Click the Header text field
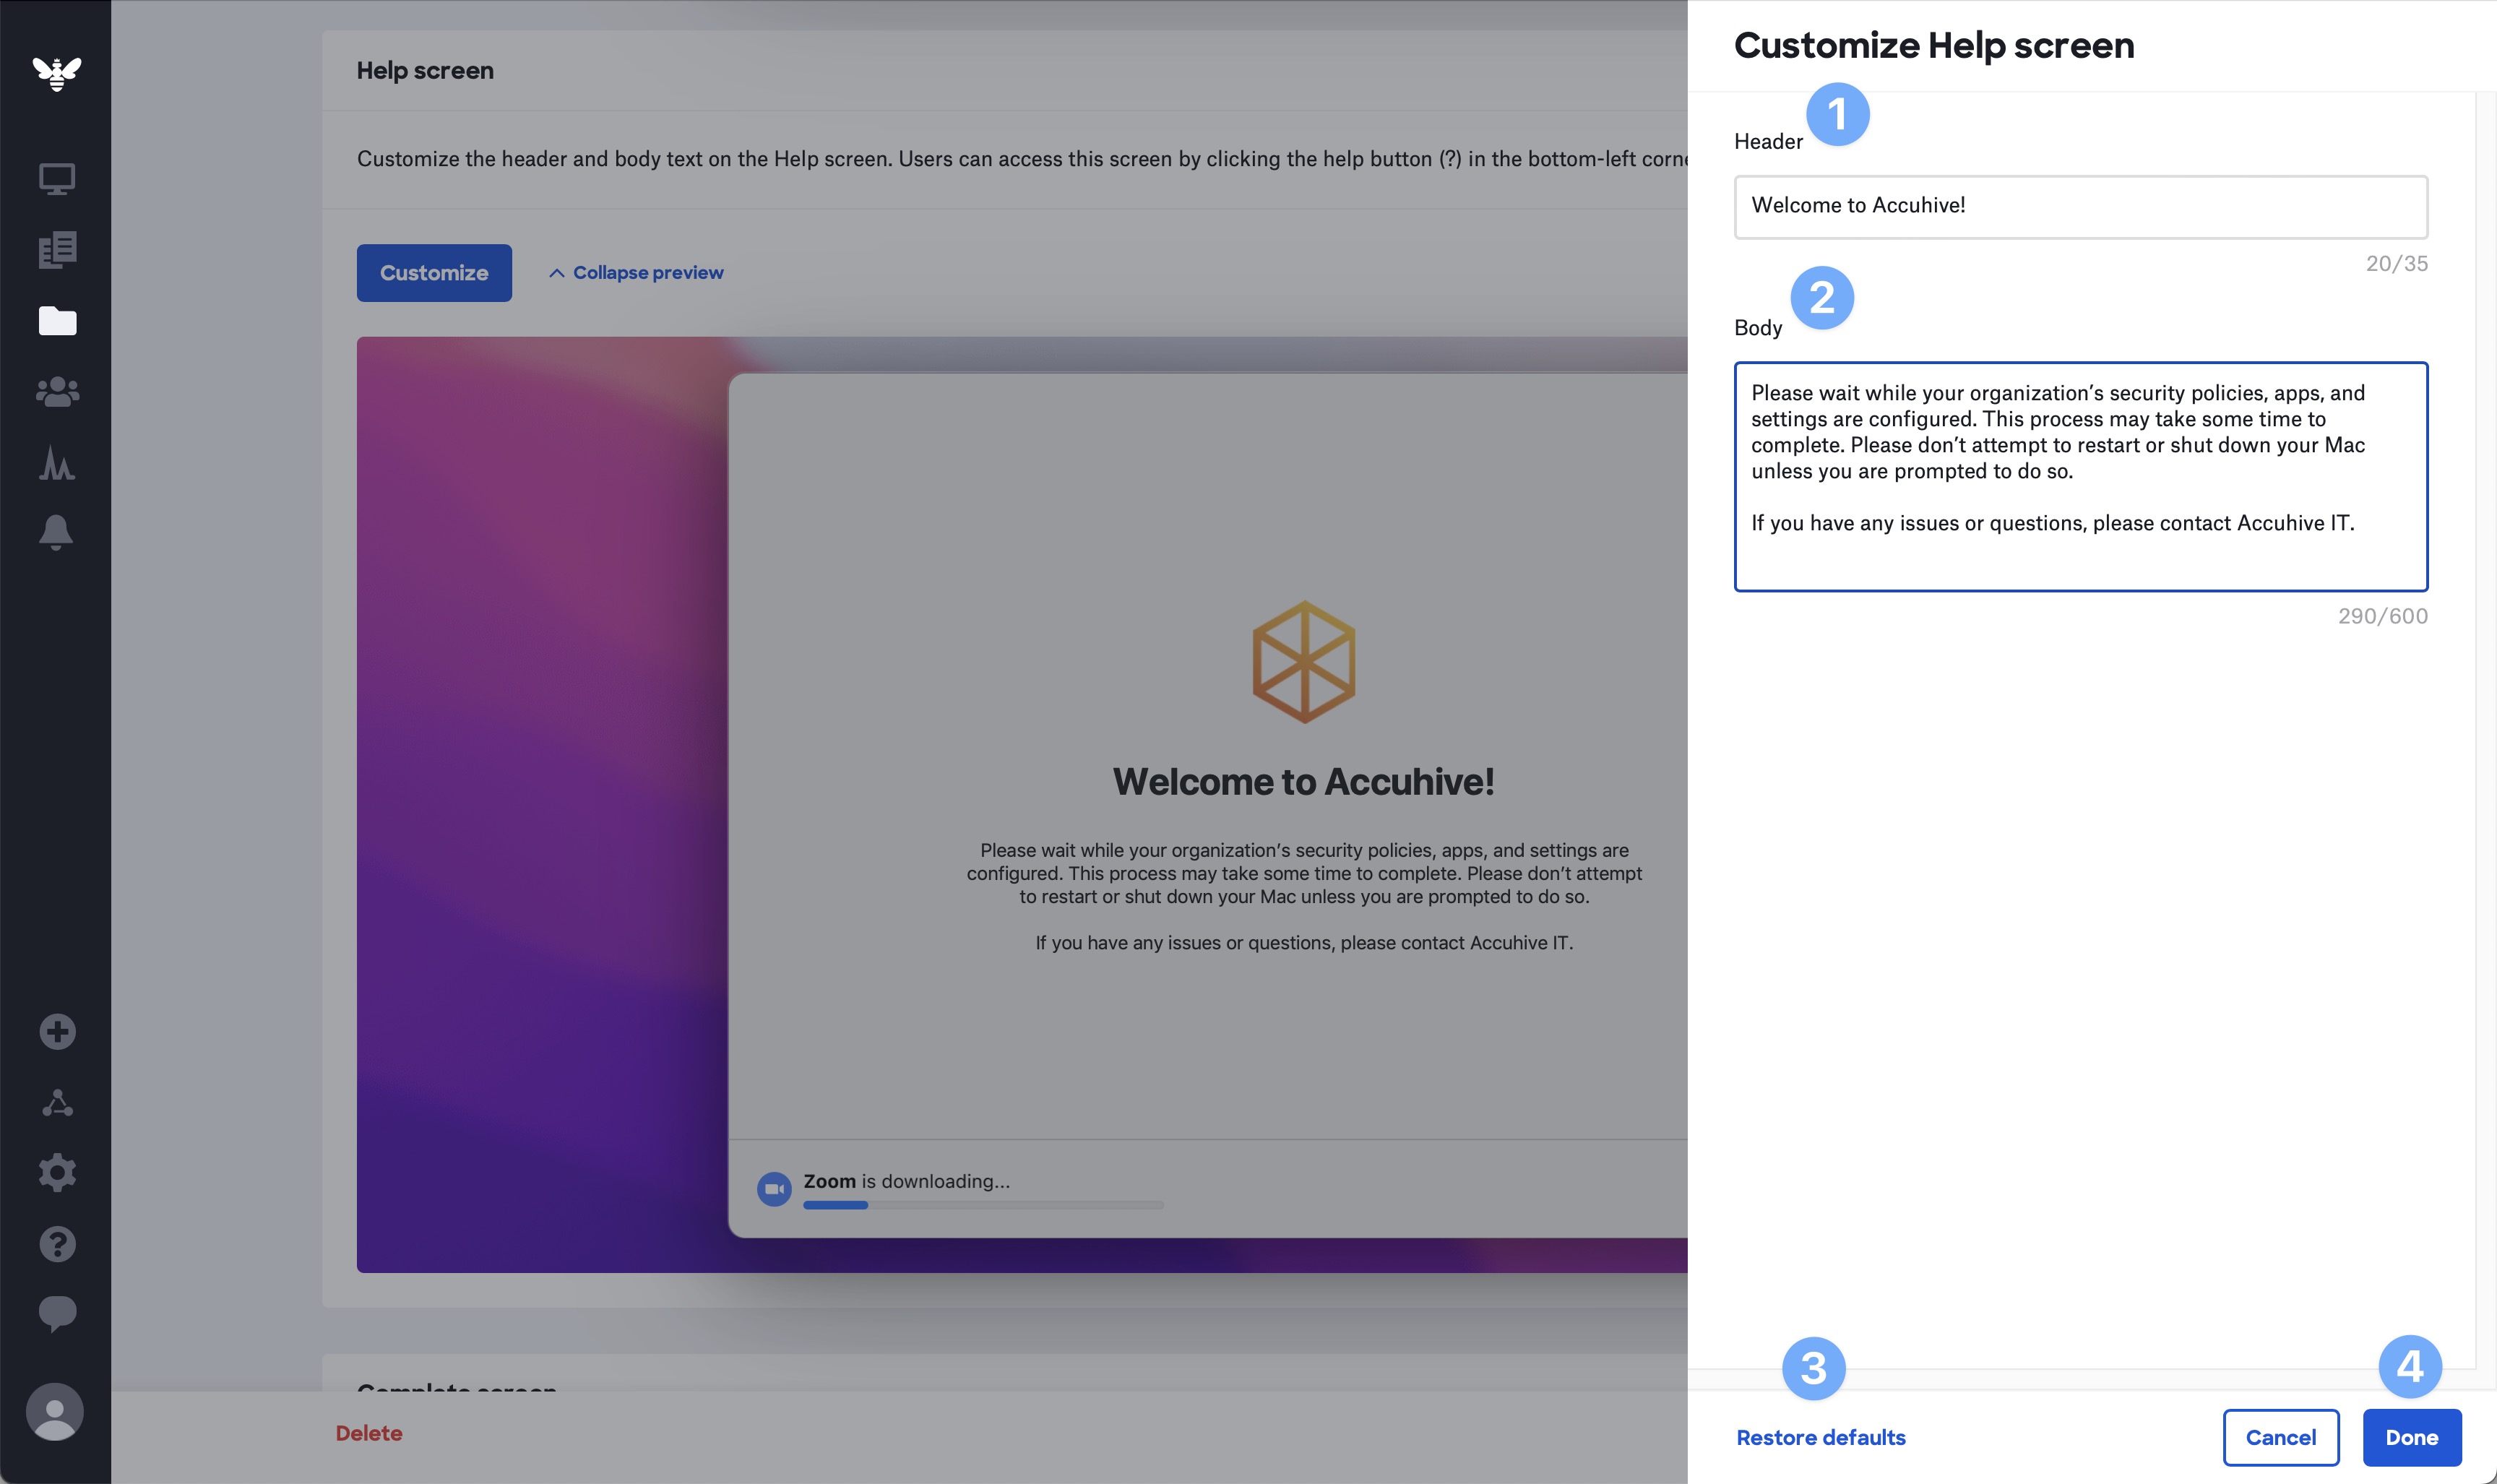The image size is (2497, 1484). click(x=2080, y=206)
